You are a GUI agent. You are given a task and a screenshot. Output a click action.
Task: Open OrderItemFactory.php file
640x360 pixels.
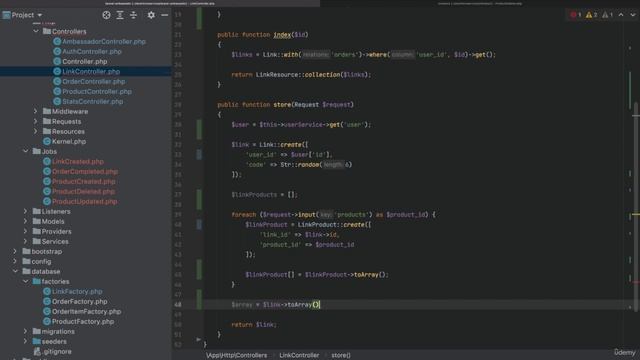[87, 311]
